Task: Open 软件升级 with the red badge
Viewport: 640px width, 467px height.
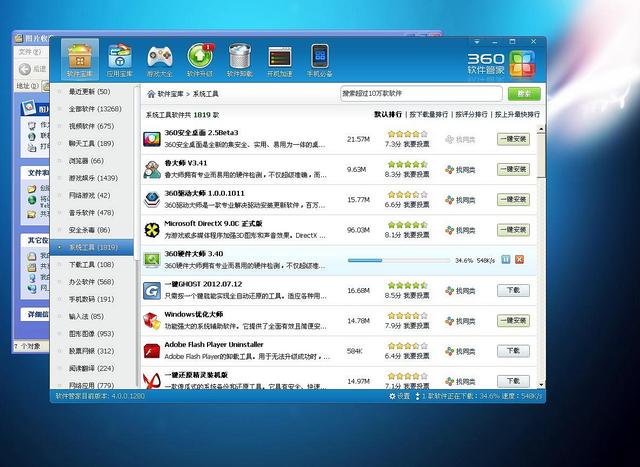Action: (x=200, y=60)
